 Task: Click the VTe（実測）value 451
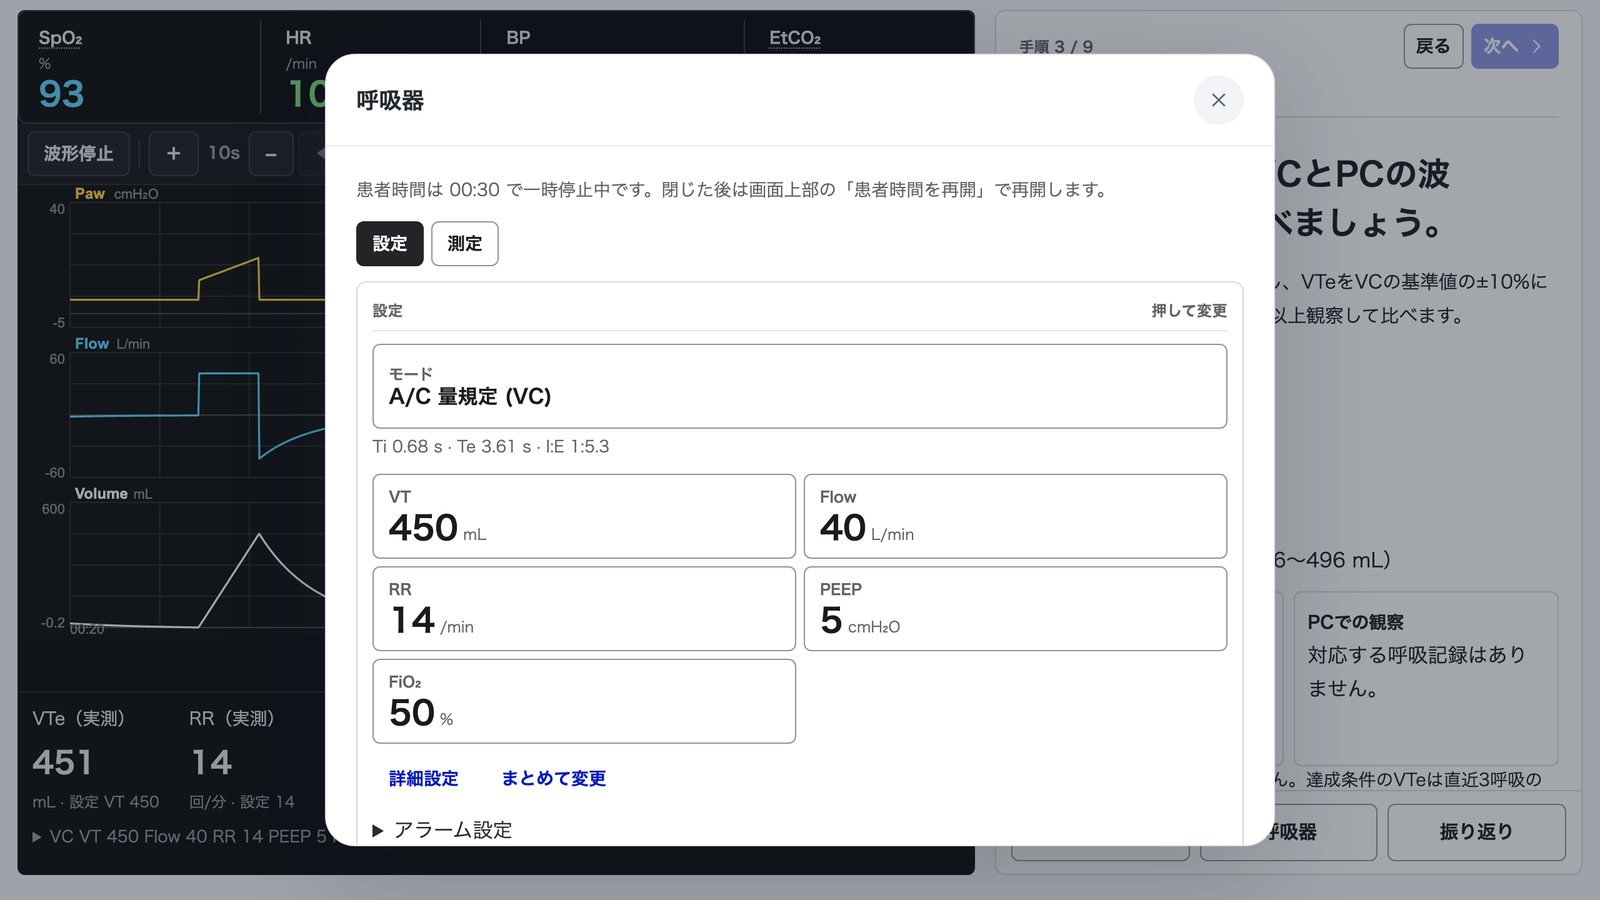[62, 763]
